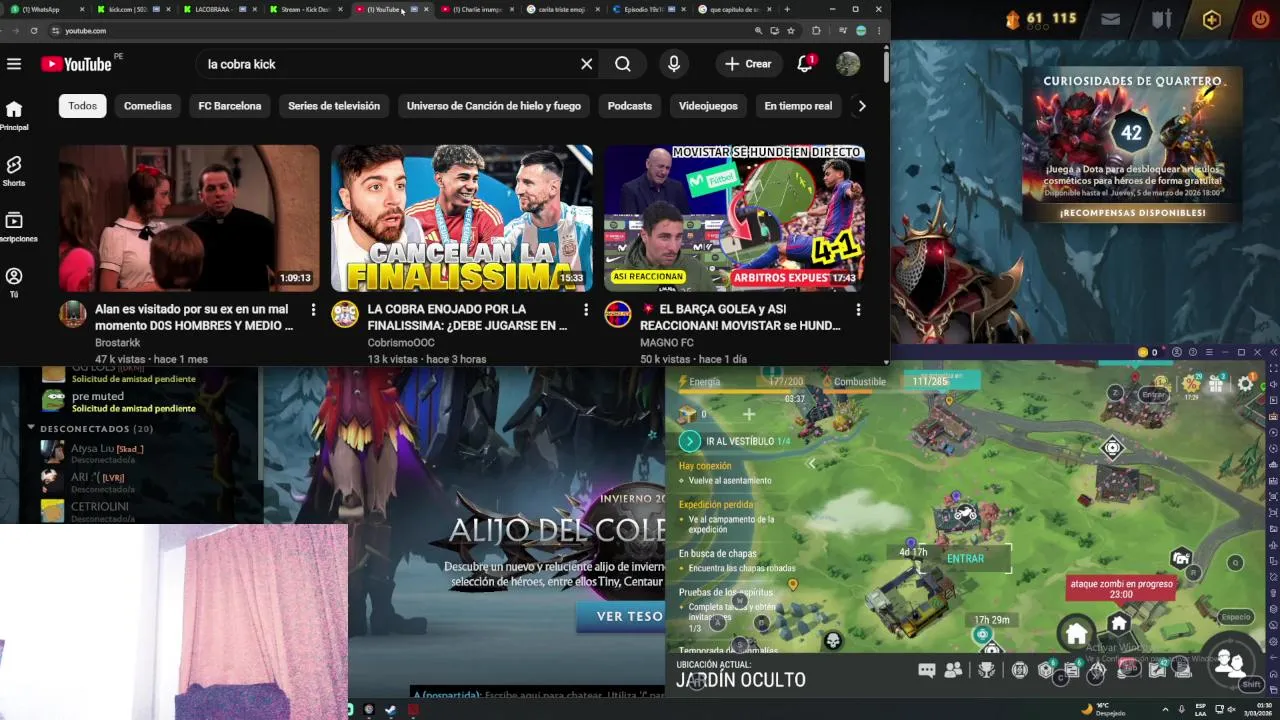Reload the browser page
Viewport: 1280px width, 720px height.
34,31
